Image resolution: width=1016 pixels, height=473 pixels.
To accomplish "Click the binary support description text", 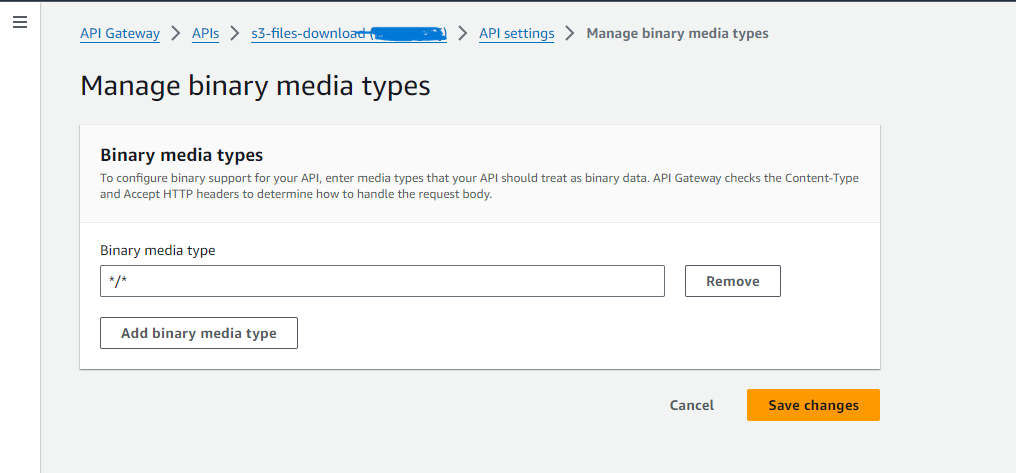I will pos(479,186).
